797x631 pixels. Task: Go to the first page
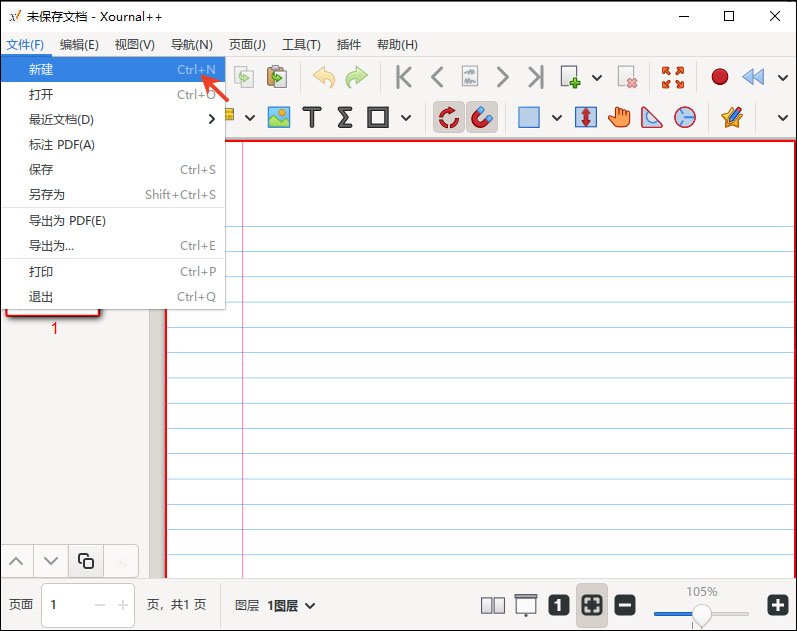pos(404,77)
